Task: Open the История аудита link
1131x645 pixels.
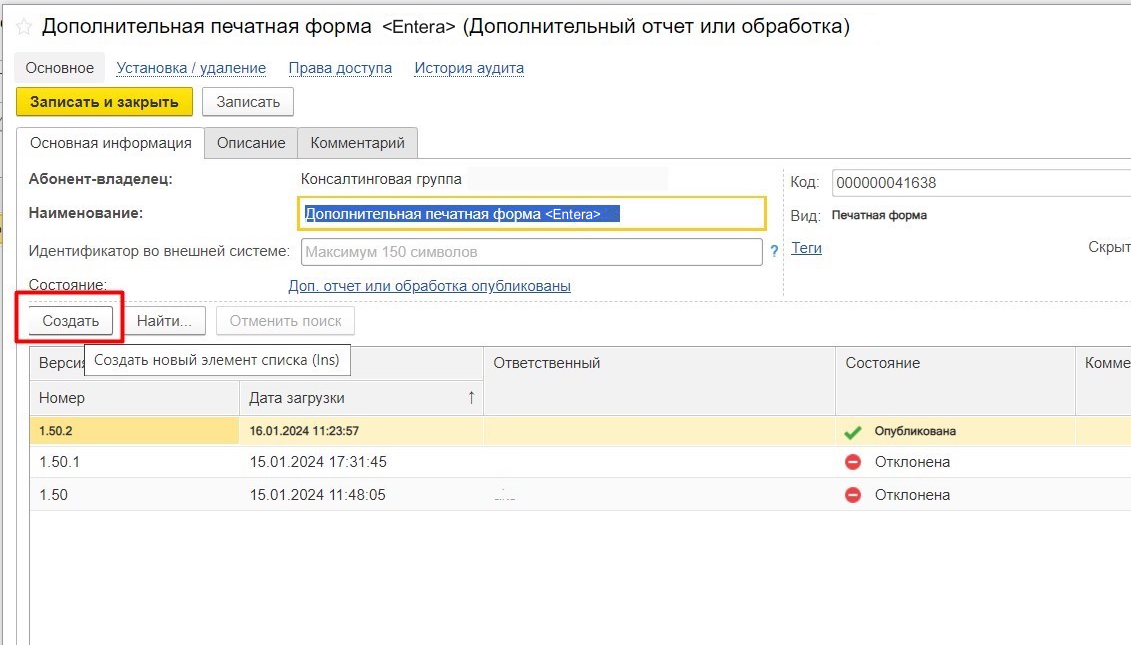Action: pos(469,68)
